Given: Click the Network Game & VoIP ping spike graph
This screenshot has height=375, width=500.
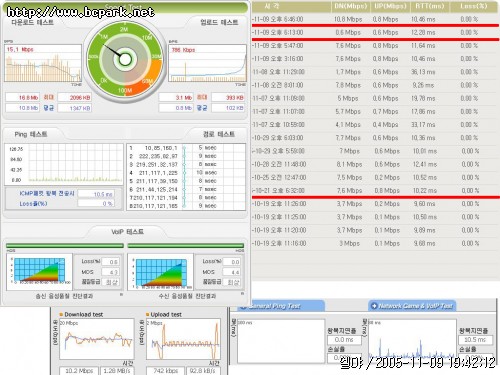Looking at the screenshot, I should click(412, 341).
